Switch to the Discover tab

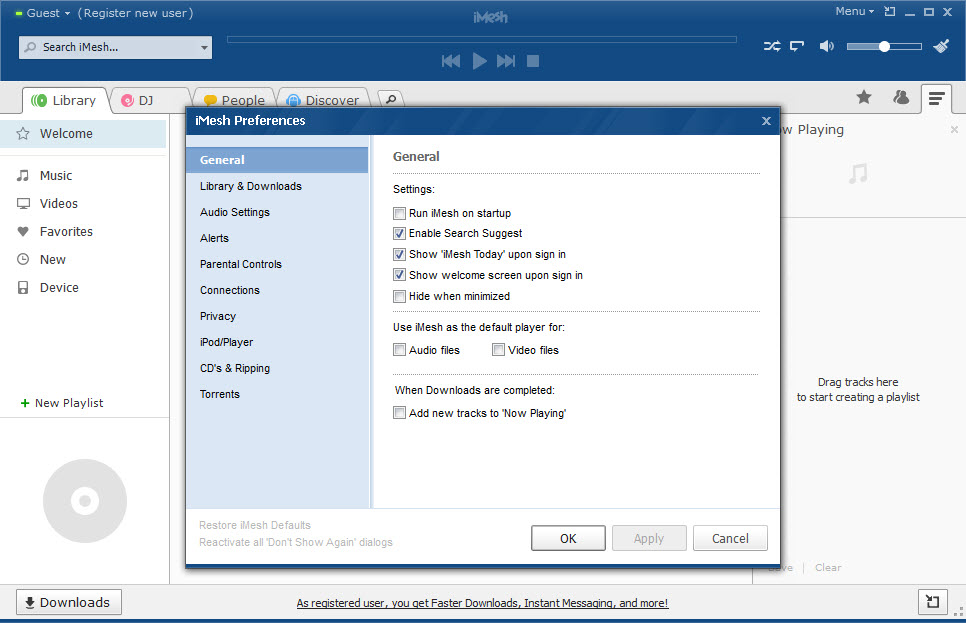pos(323,100)
